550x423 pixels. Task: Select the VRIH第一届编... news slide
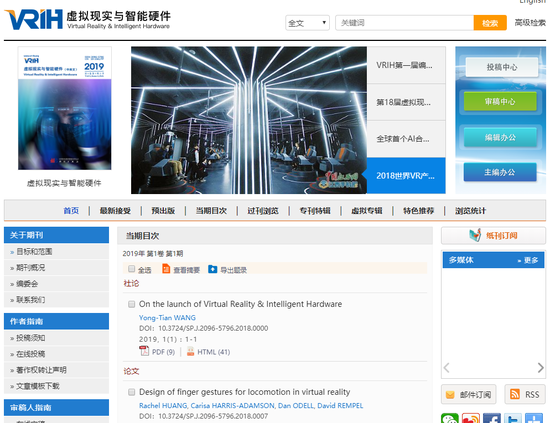[406, 65]
